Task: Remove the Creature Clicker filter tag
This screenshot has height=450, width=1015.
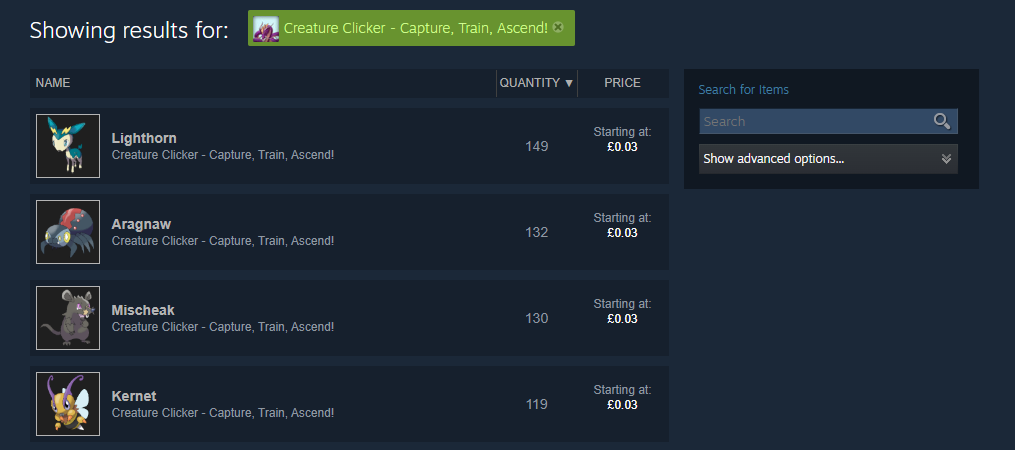Action: [558, 28]
